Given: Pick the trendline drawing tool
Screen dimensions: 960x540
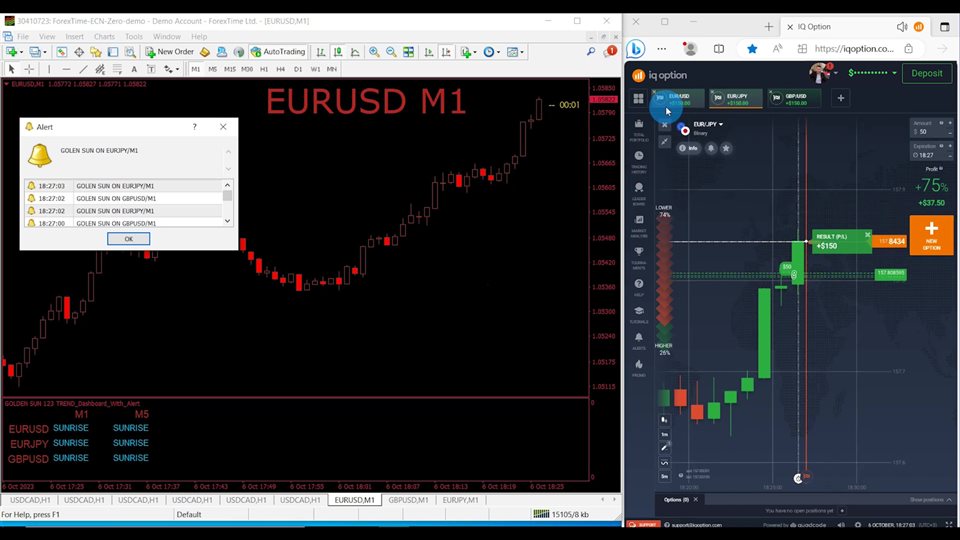Looking at the screenshot, I should point(83,69).
